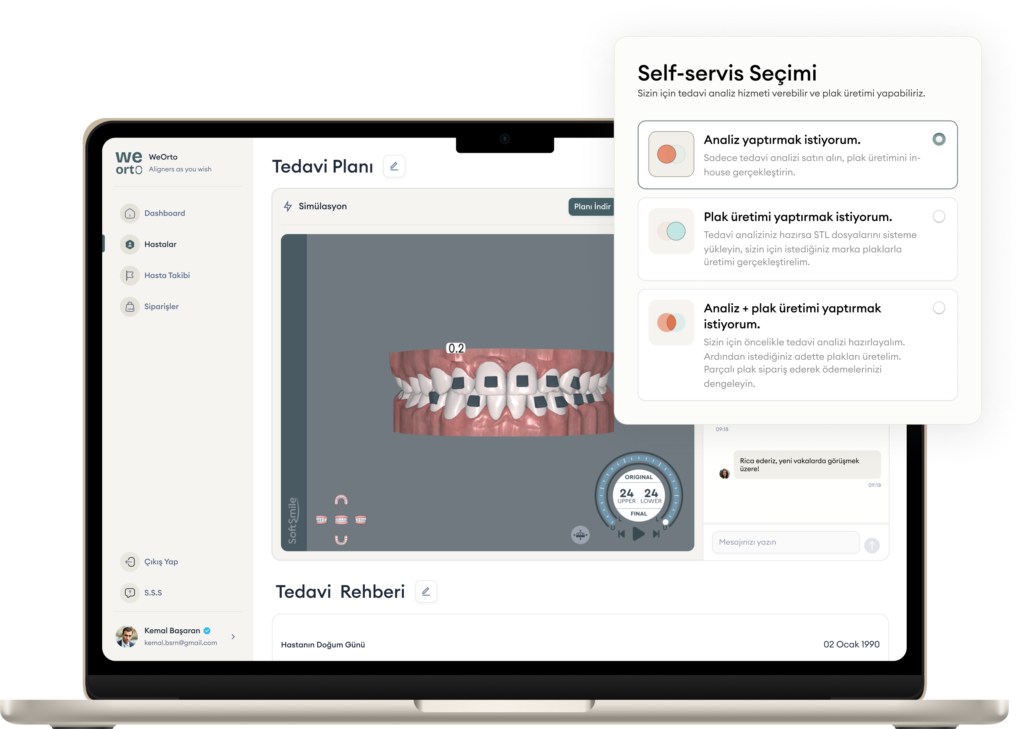Click the send message arrow icon
Screen dimensions: 1024x729
(x=872, y=545)
